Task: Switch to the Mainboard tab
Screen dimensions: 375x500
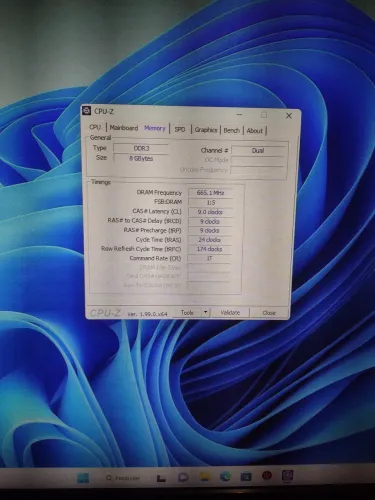Action: click(124, 128)
